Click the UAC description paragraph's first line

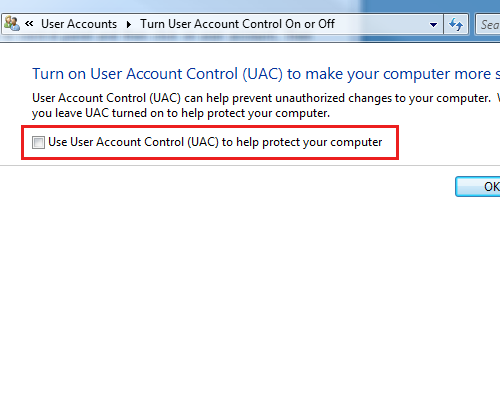click(x=266, y=98)
